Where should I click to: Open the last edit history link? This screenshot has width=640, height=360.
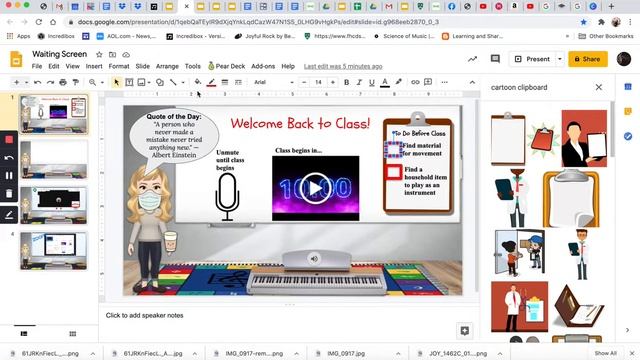(x=343, y=66)
